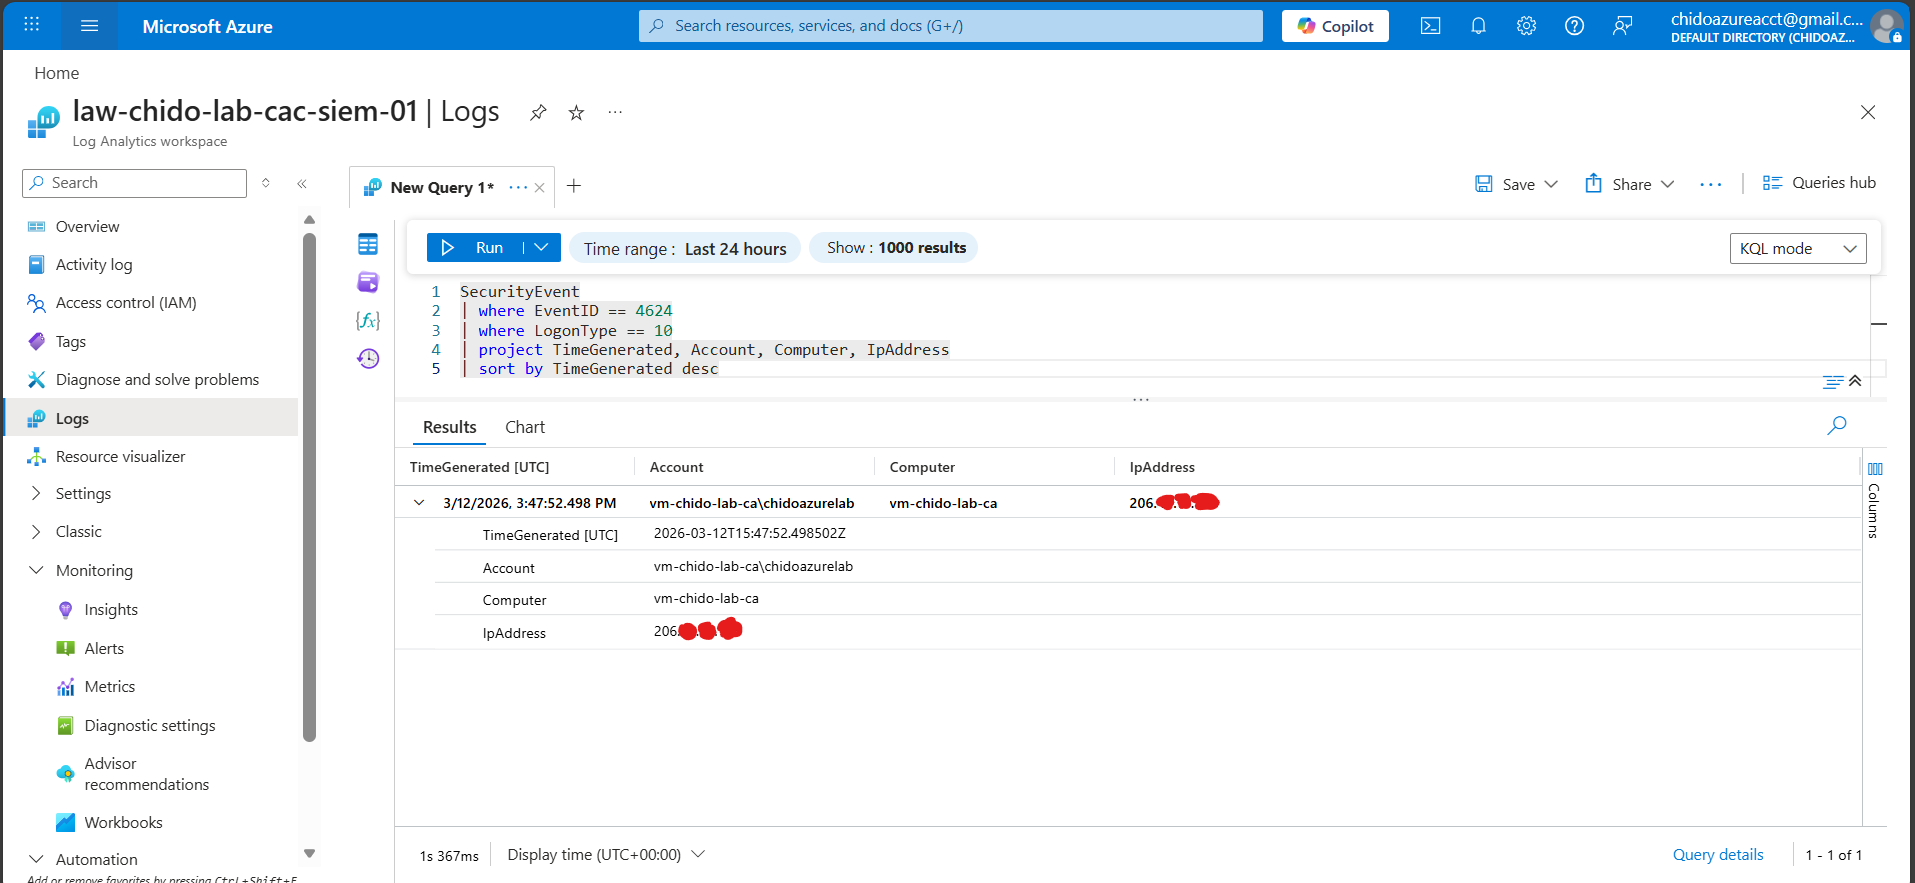Open the functions fx side panel
The width and height of the screenshot is (1915, 883).
click(368, 321)
